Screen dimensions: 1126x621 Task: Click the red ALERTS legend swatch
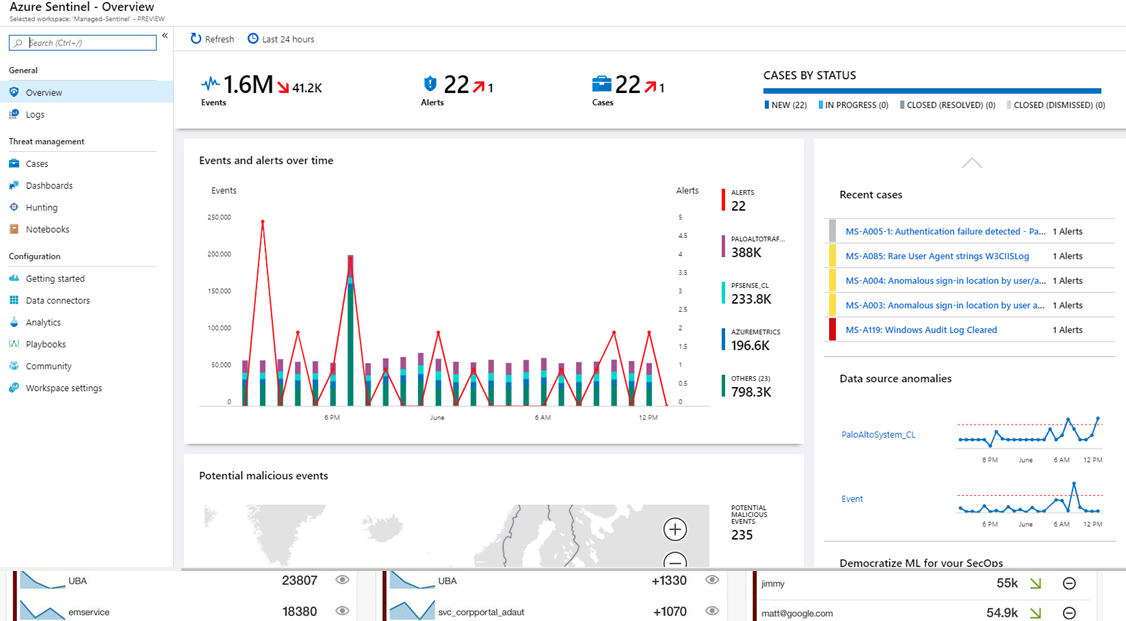tap(723, 200)
